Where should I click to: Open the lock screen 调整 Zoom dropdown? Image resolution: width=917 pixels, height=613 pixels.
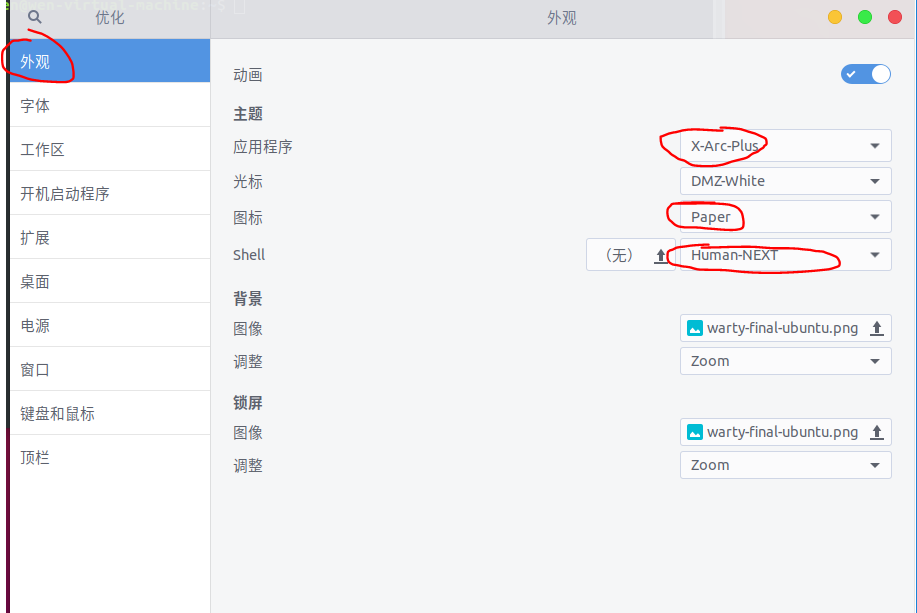pyautogui.click(x=785, y=465)
